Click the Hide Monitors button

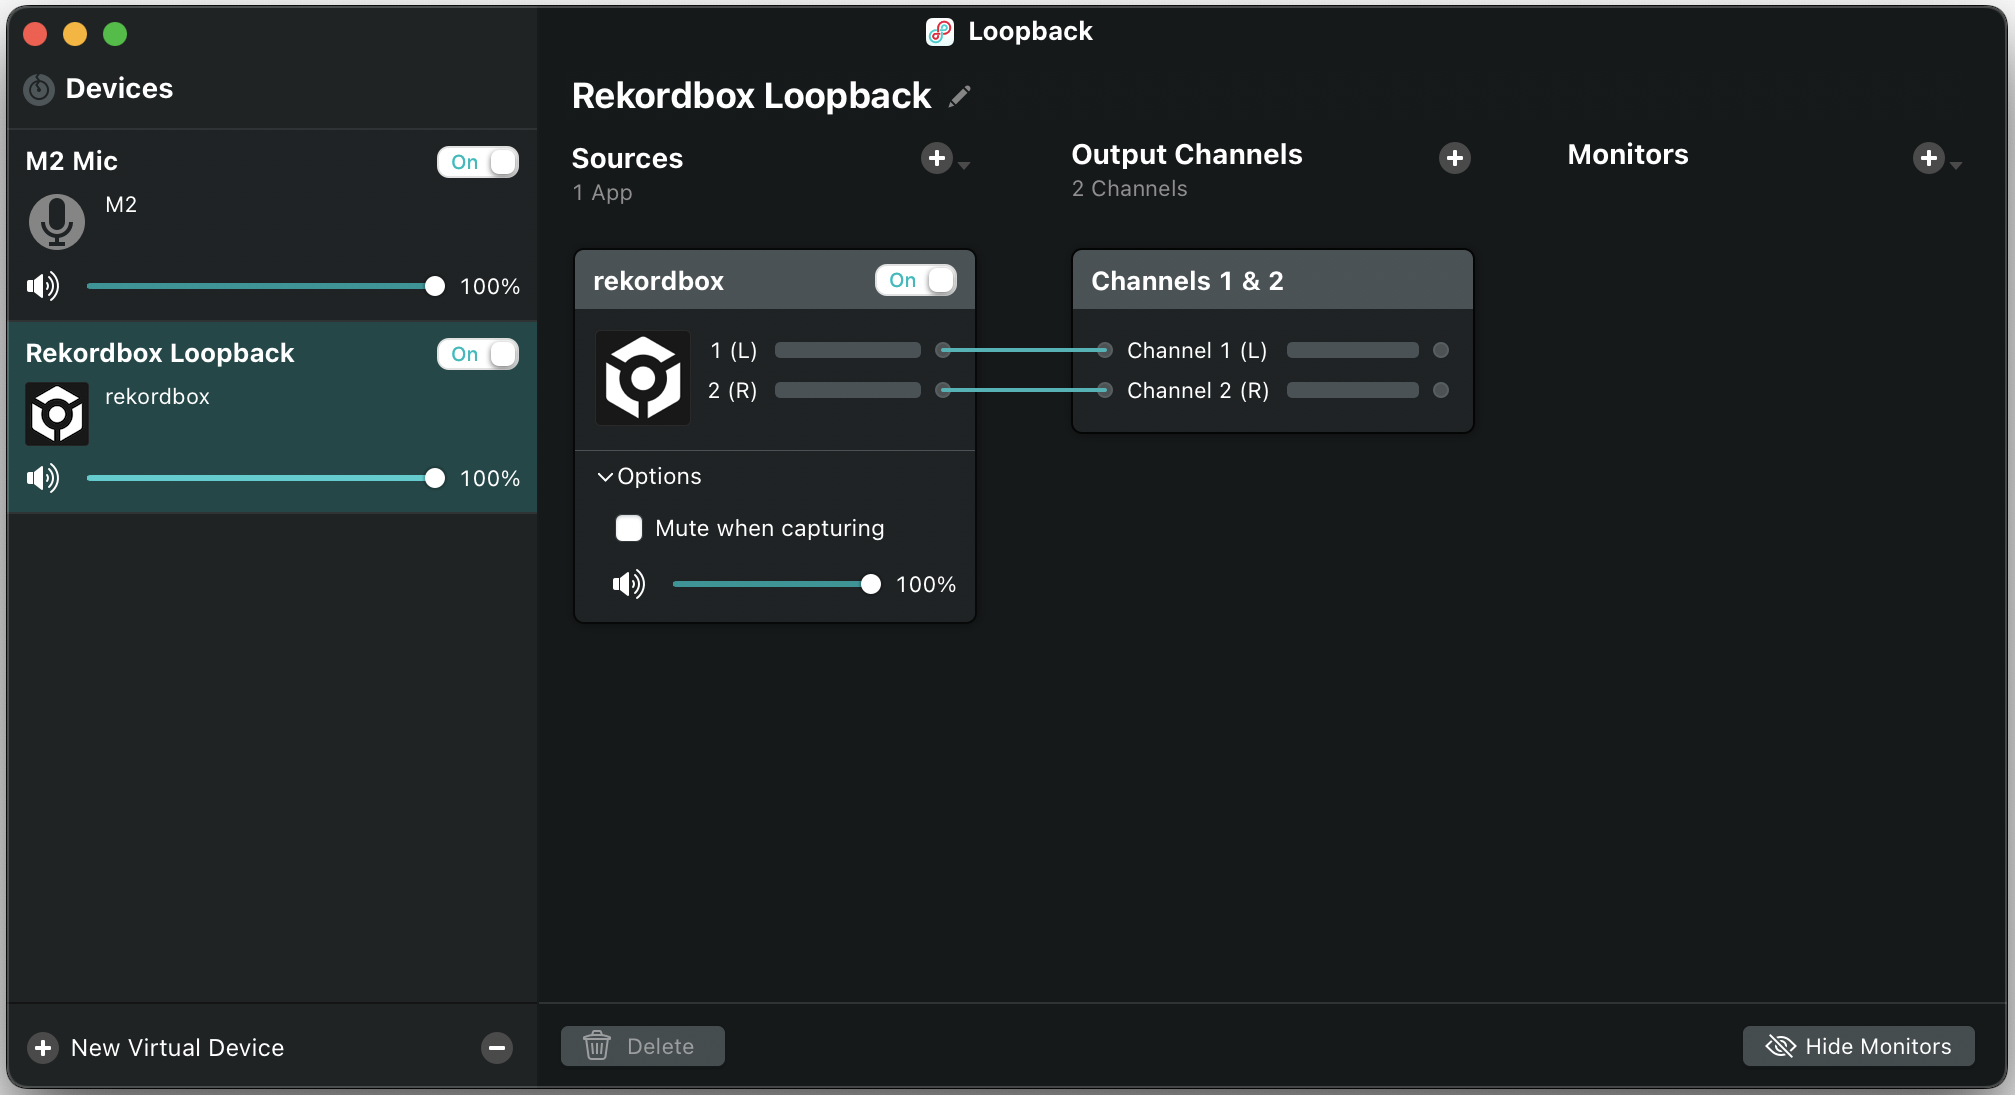pos(1858,1046)
